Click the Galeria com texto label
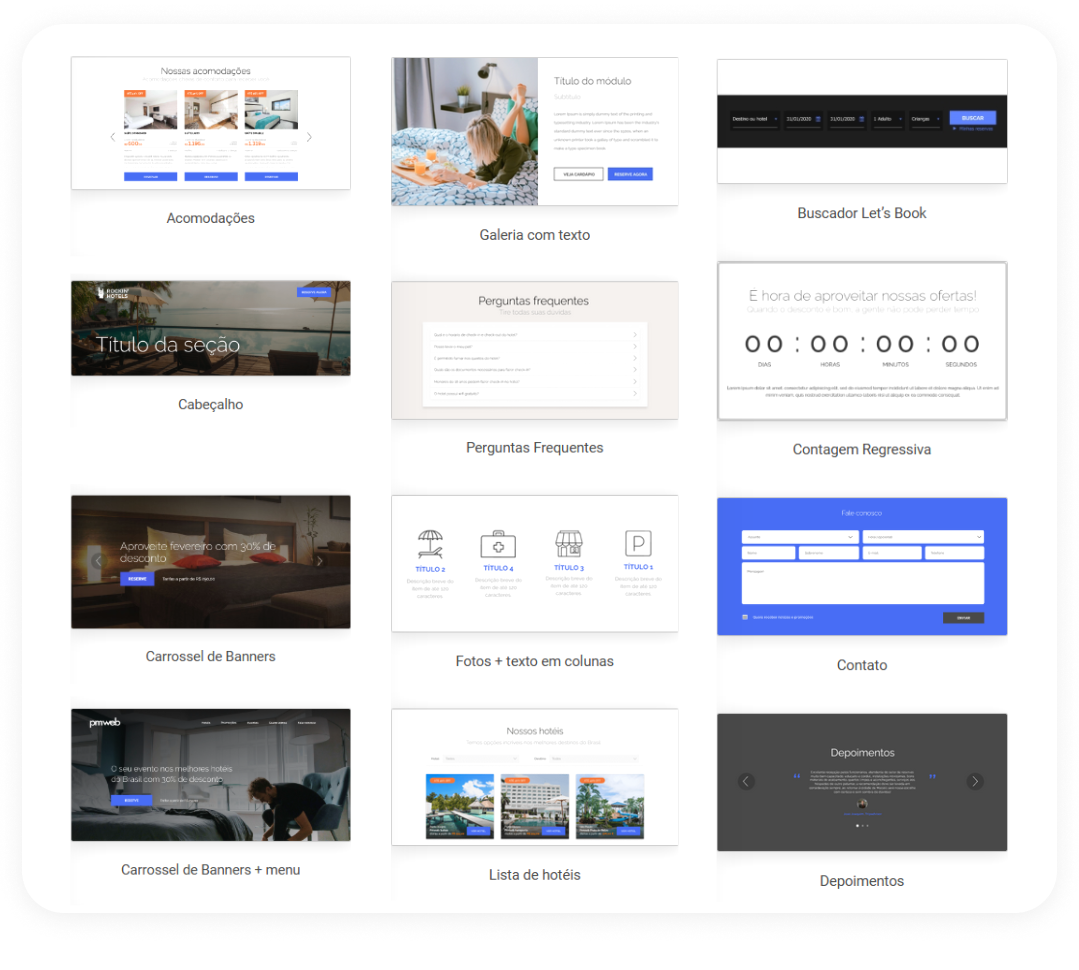 [x=535, y=235]
